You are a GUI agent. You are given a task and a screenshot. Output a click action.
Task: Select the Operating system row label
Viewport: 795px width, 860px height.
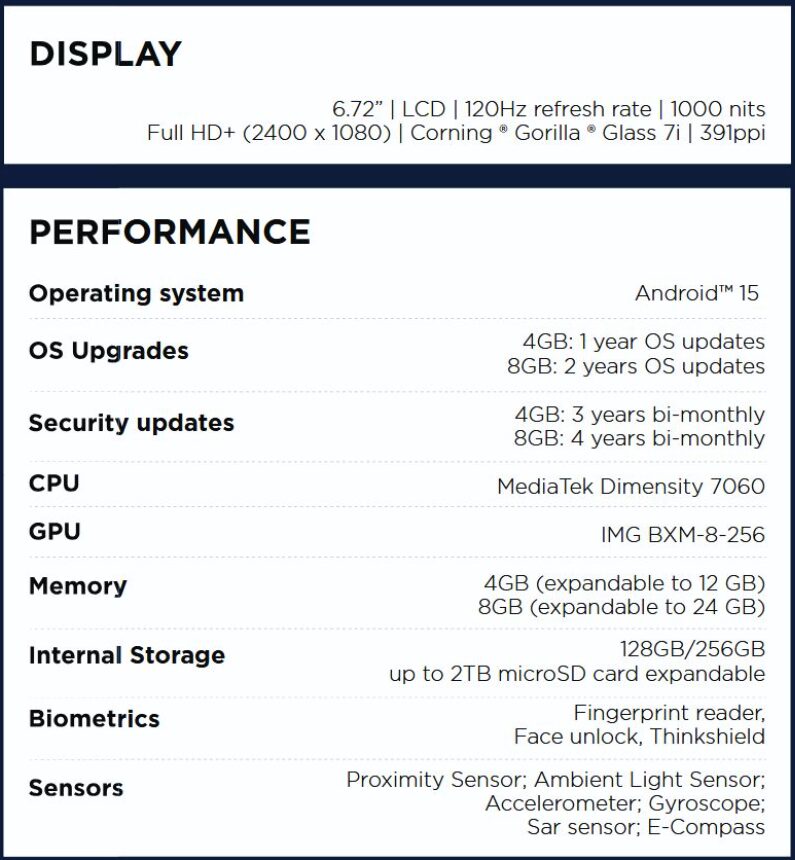point(137,294)
